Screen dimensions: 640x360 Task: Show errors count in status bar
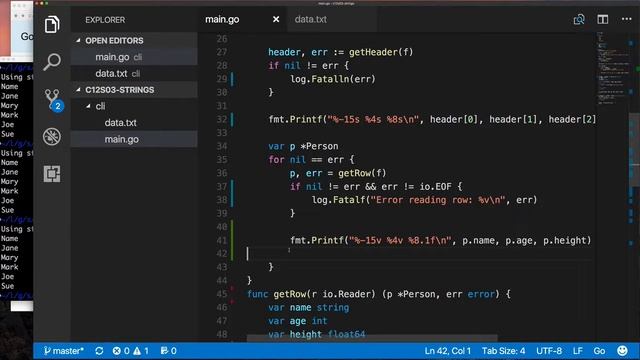[121, 351]
